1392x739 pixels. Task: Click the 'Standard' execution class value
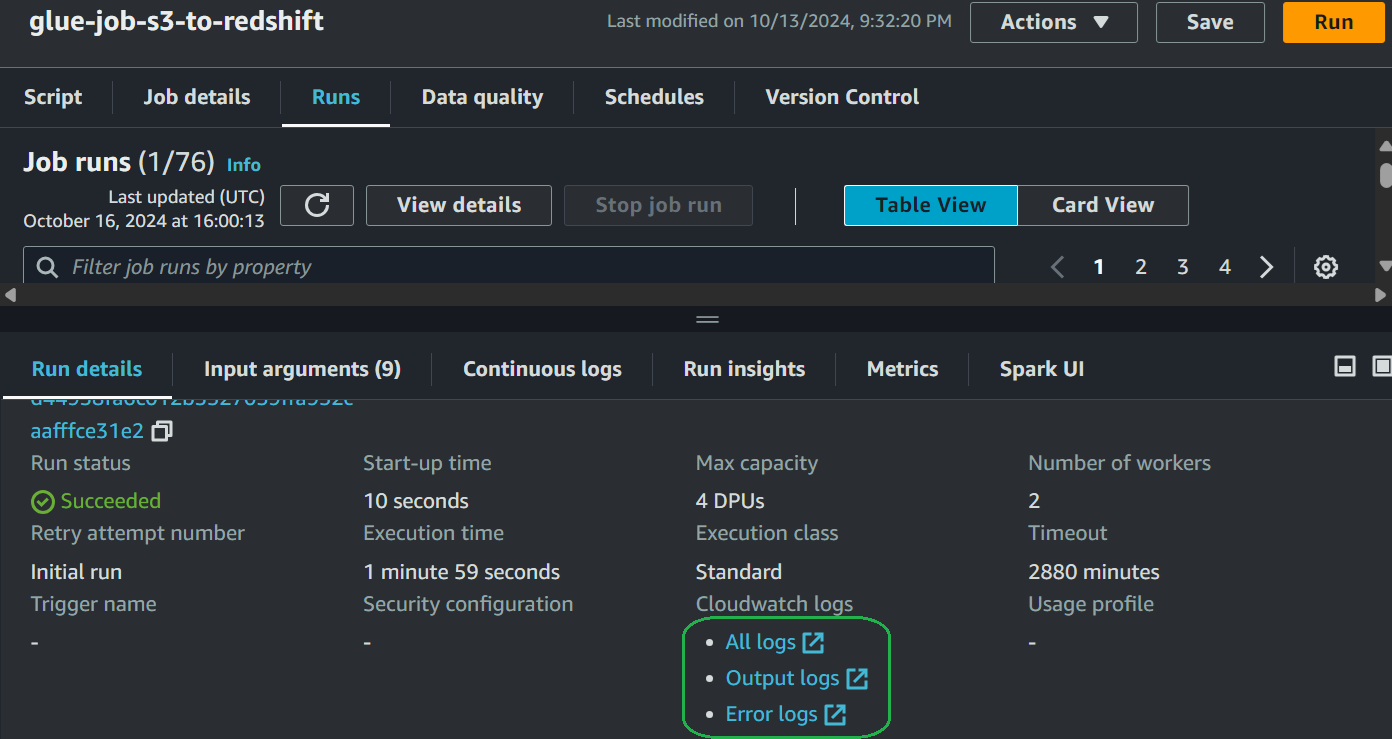(739, 572)
